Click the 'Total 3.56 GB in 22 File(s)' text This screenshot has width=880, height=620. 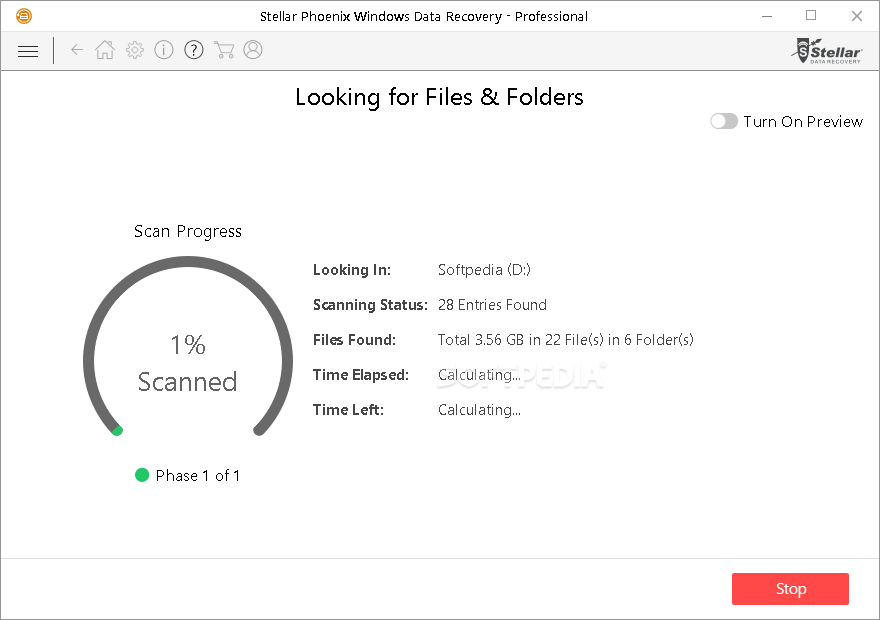click(521, 340)
